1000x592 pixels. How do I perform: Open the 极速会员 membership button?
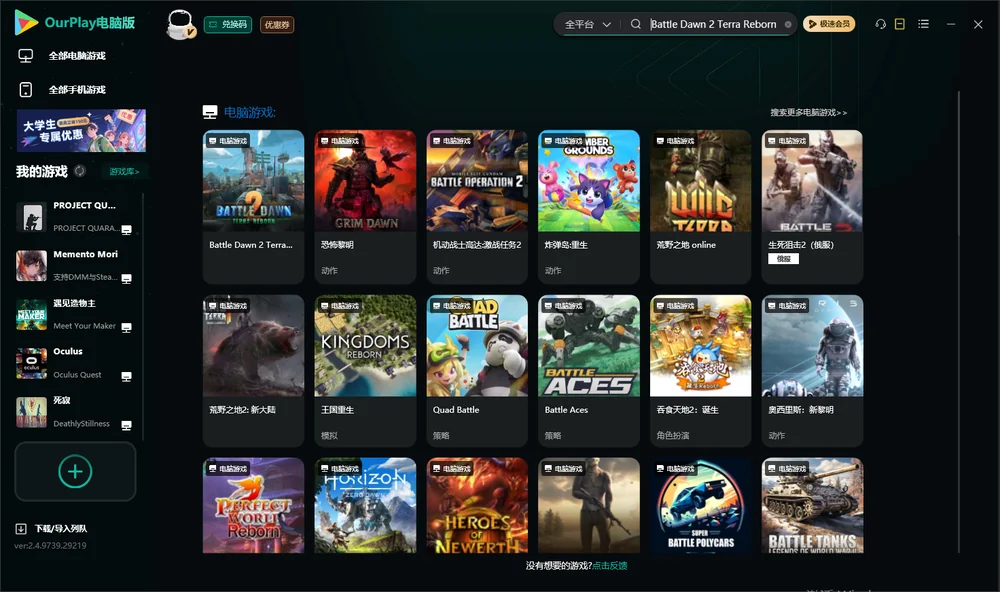tap(829, 24)
